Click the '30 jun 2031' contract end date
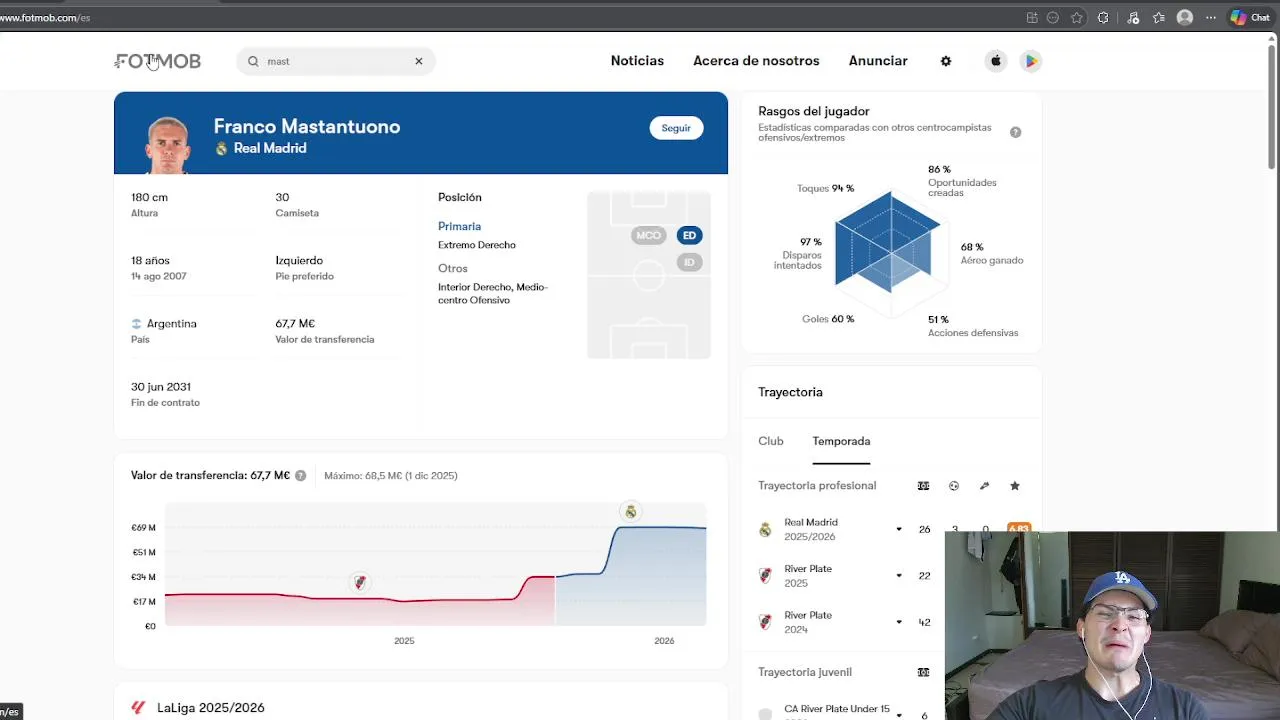This screenshot has height=720, width=1280. (161, 387)
